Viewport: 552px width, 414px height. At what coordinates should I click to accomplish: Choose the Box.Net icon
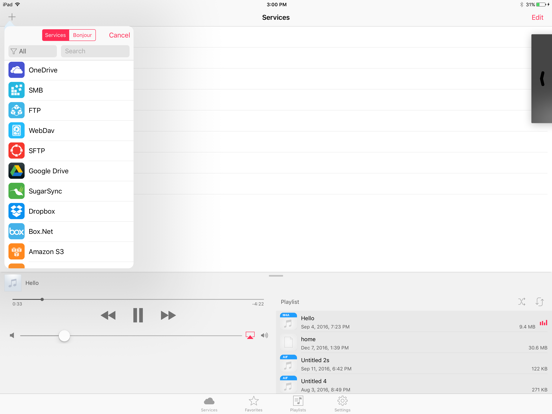click(17, 231)
